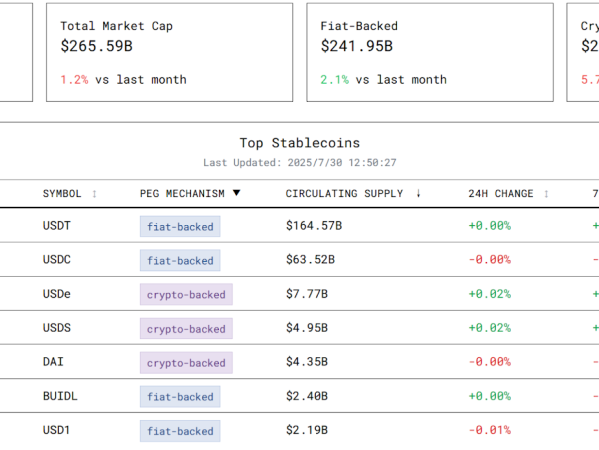Select USD1 symbol in table
Viewport: 599px width, 450px height.
[x=56, y=430]
